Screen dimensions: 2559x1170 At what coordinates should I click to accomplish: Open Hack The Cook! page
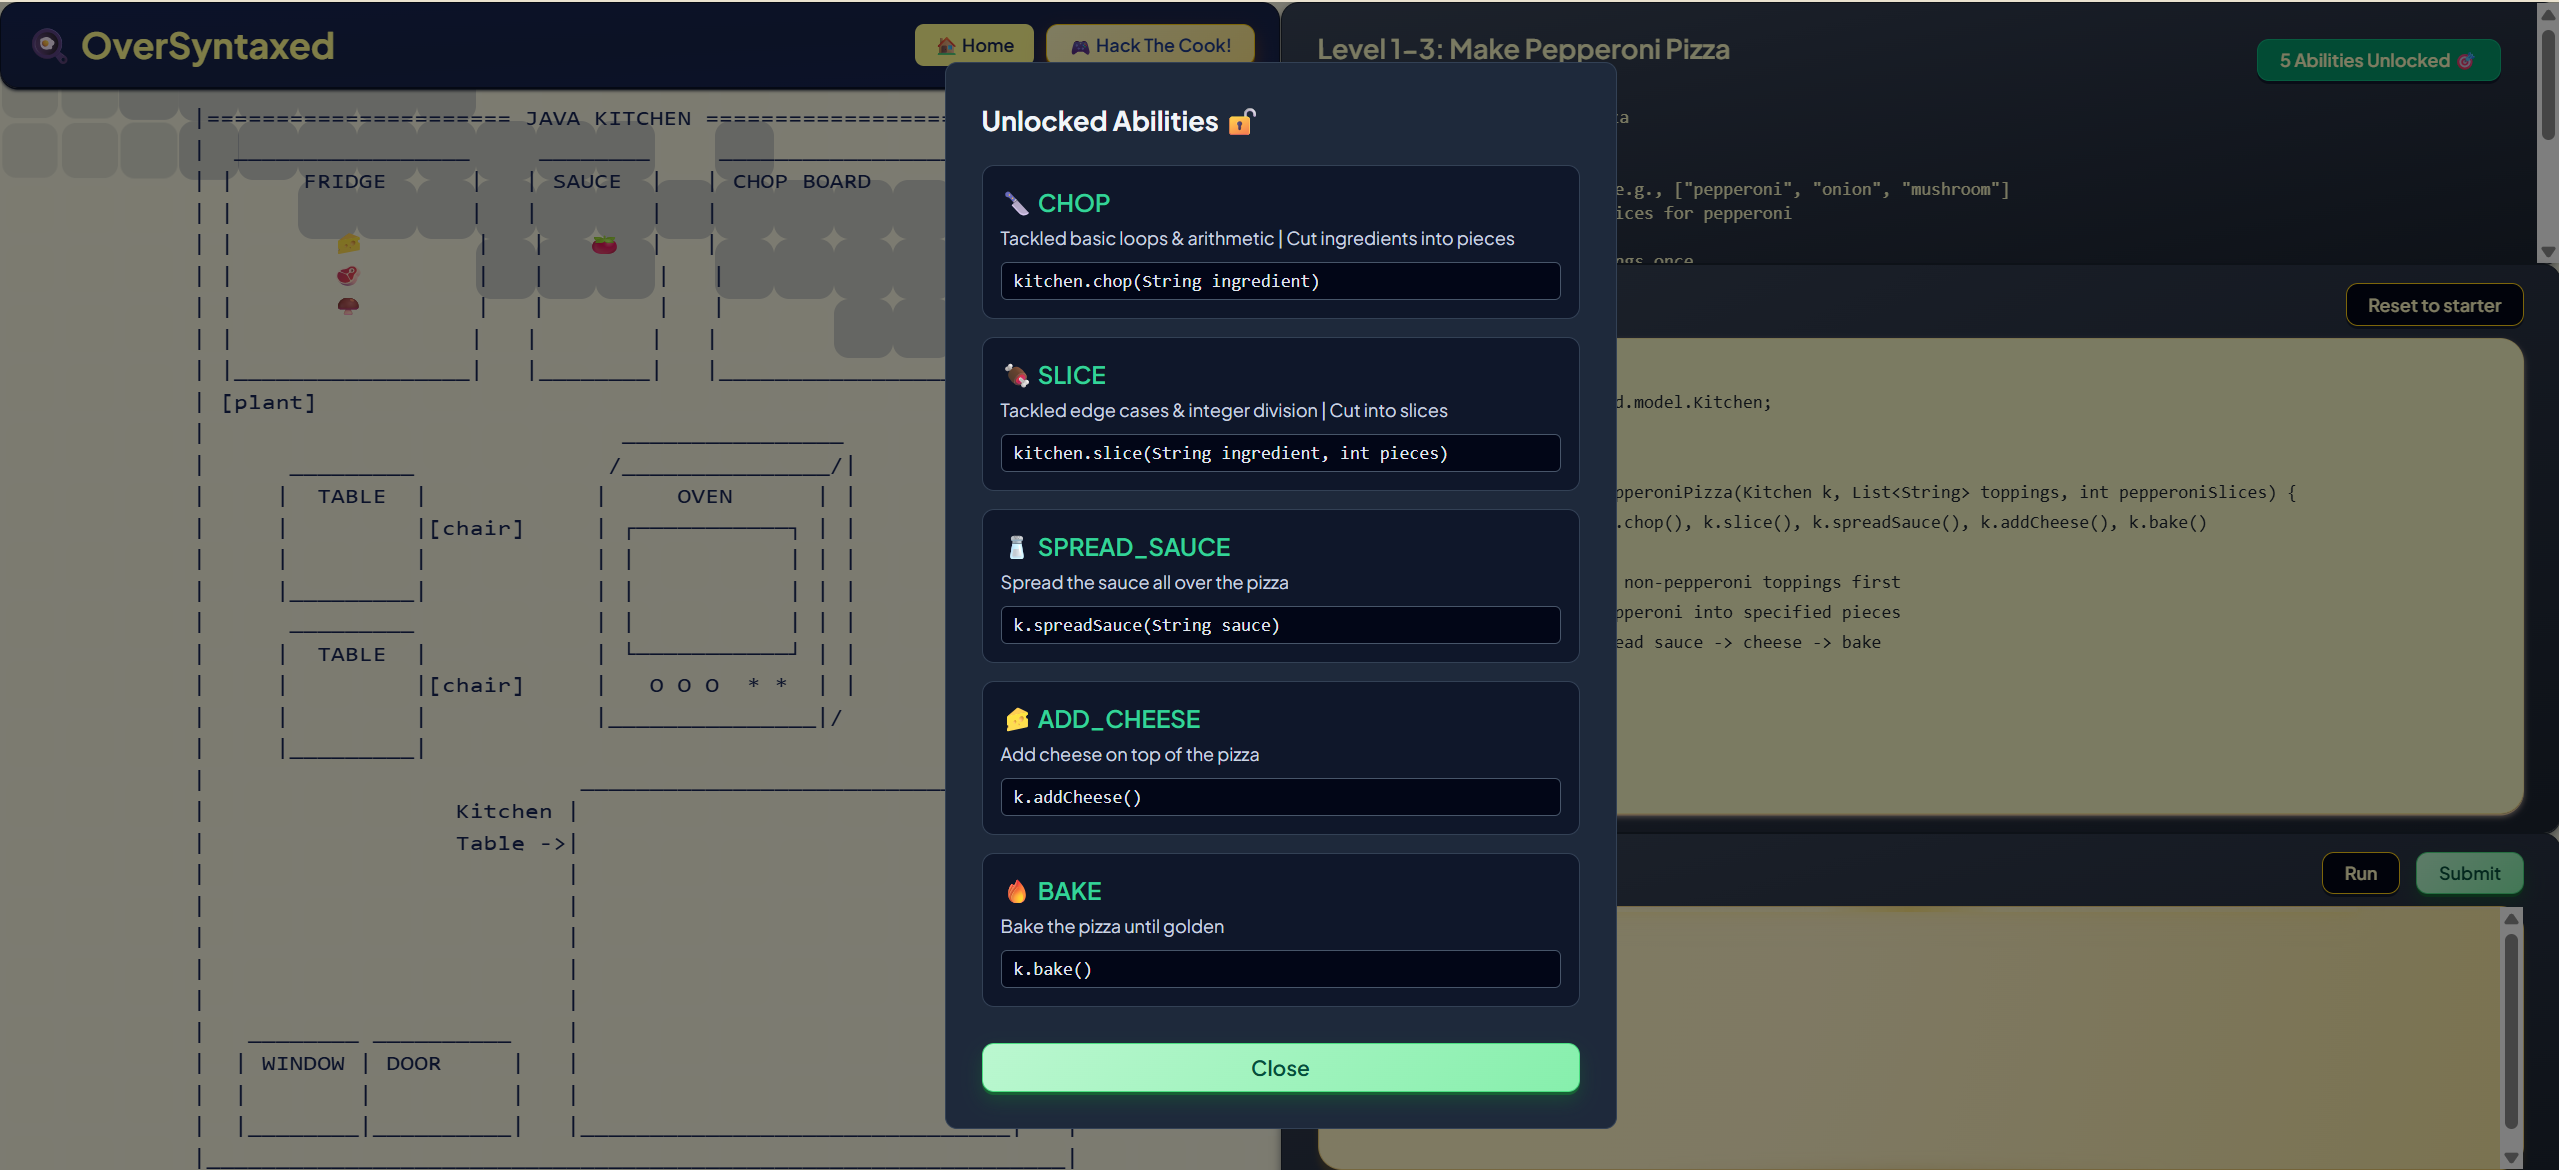(1150, 46)
